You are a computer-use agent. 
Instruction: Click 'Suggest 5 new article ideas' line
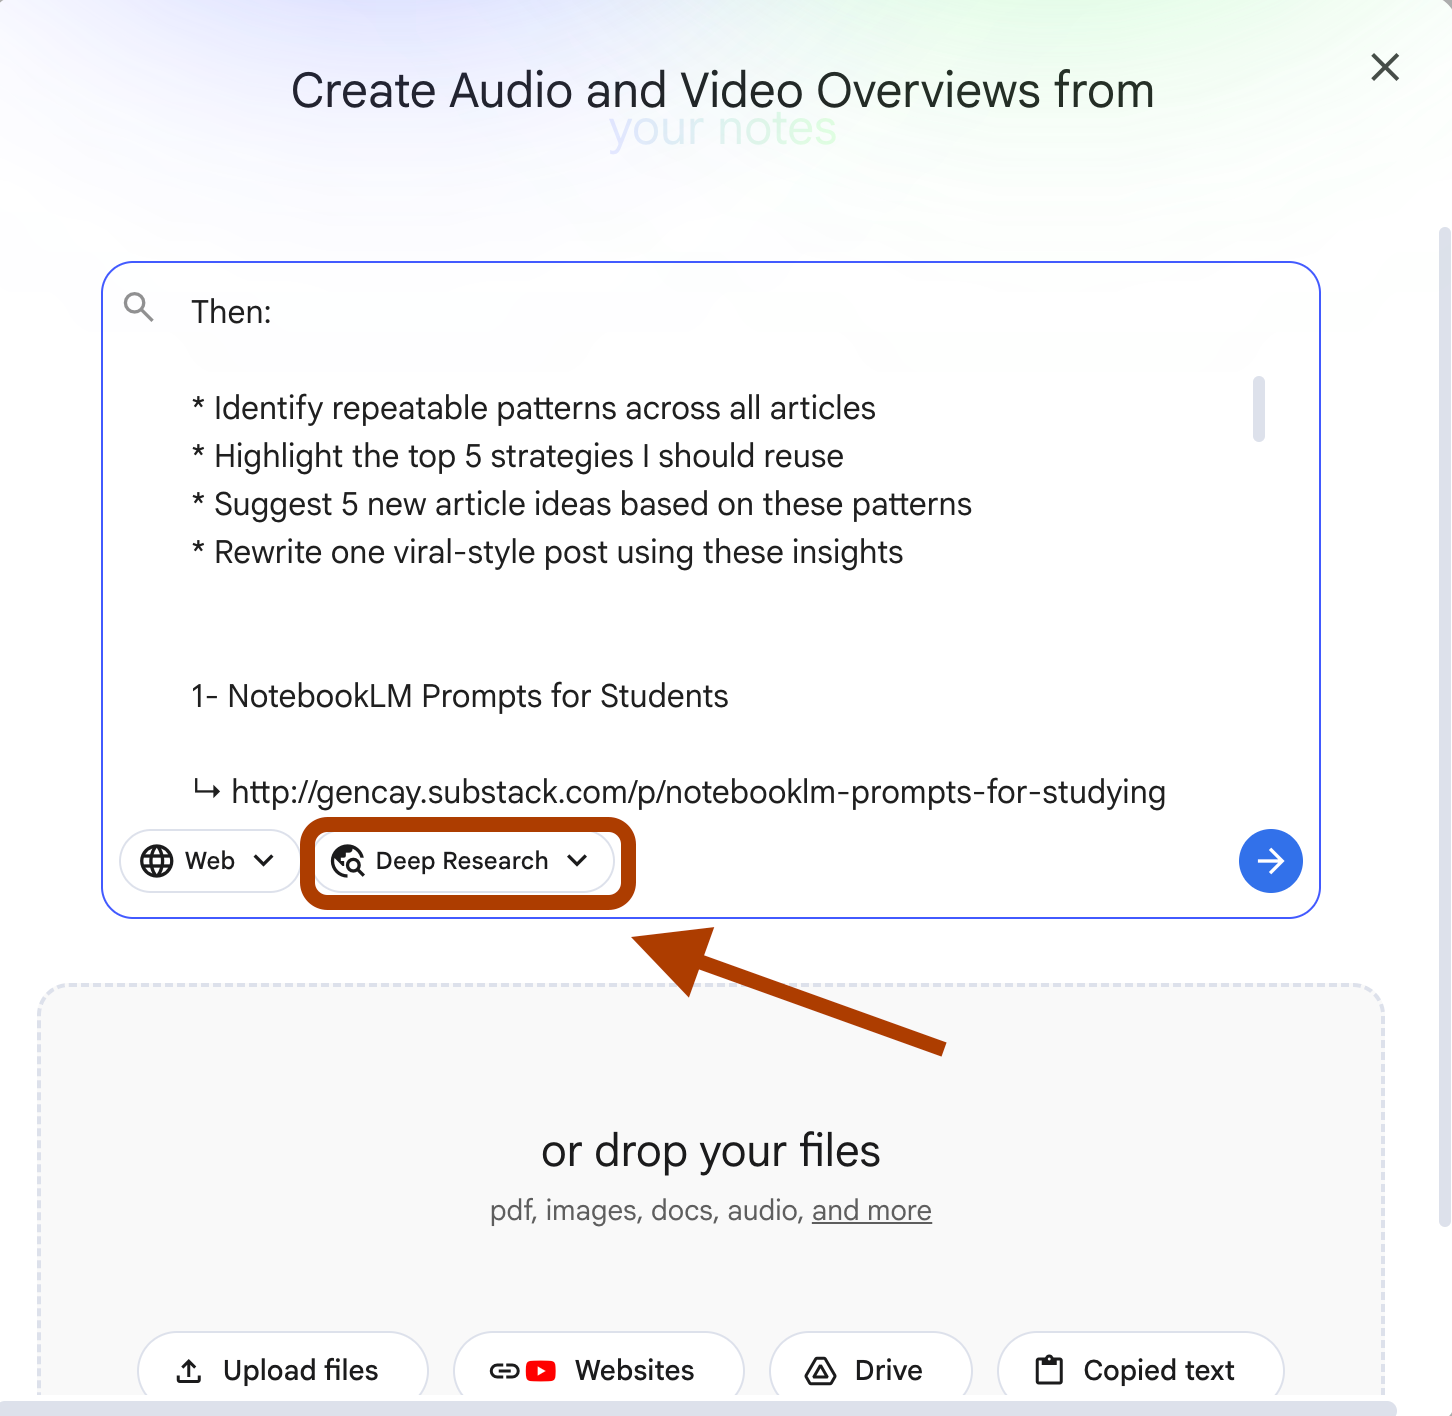582,504
